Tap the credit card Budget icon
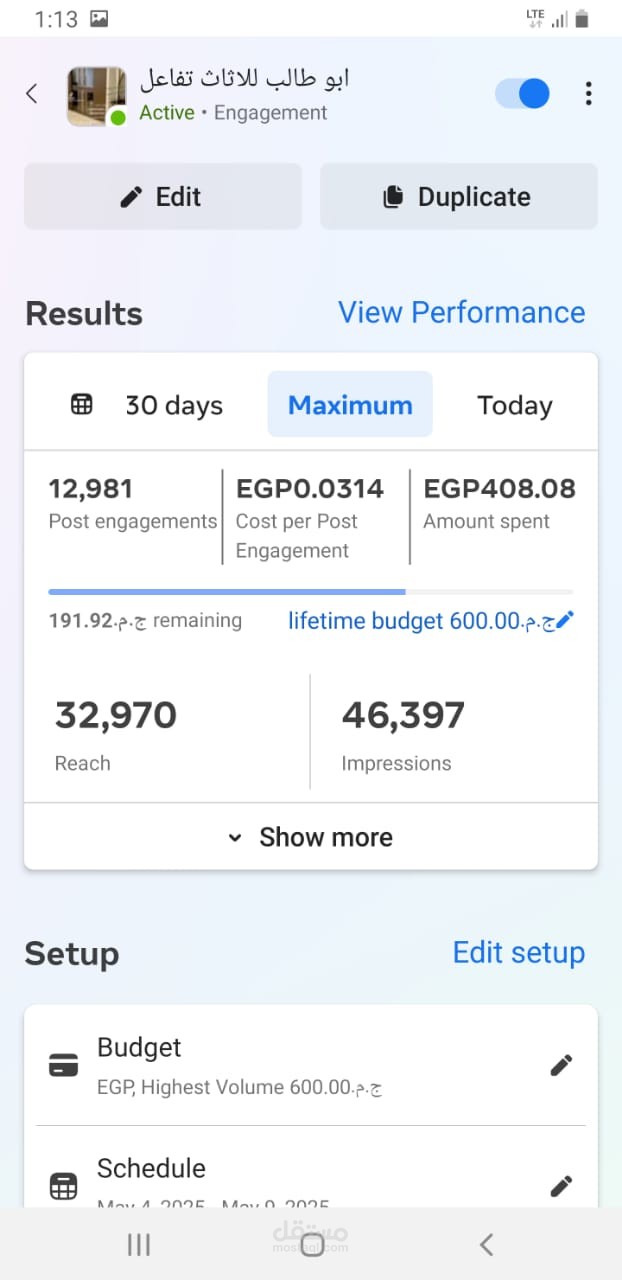 click(63, 1066)
